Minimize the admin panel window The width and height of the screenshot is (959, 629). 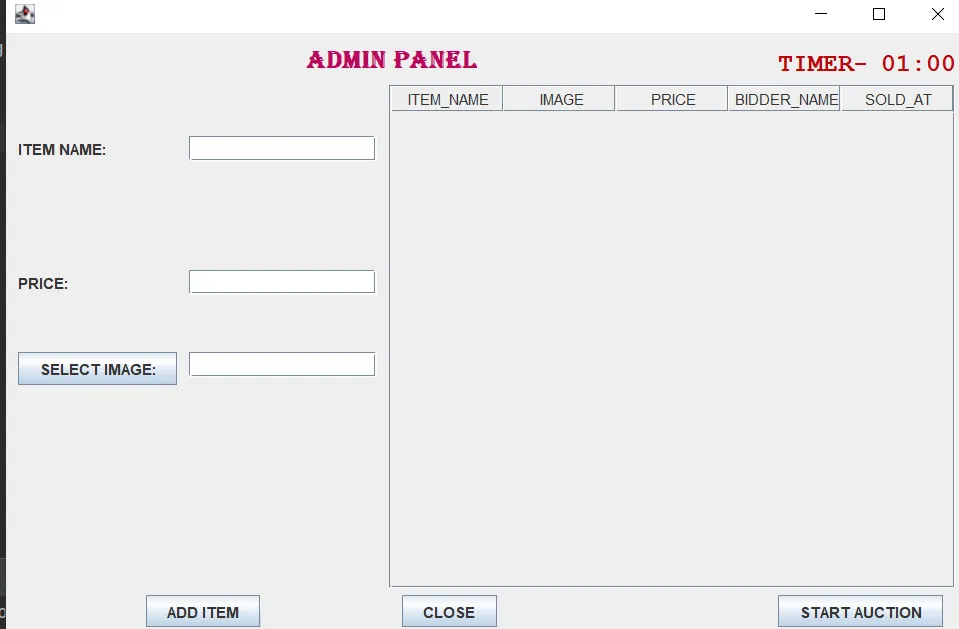click(x=820, y=15)
